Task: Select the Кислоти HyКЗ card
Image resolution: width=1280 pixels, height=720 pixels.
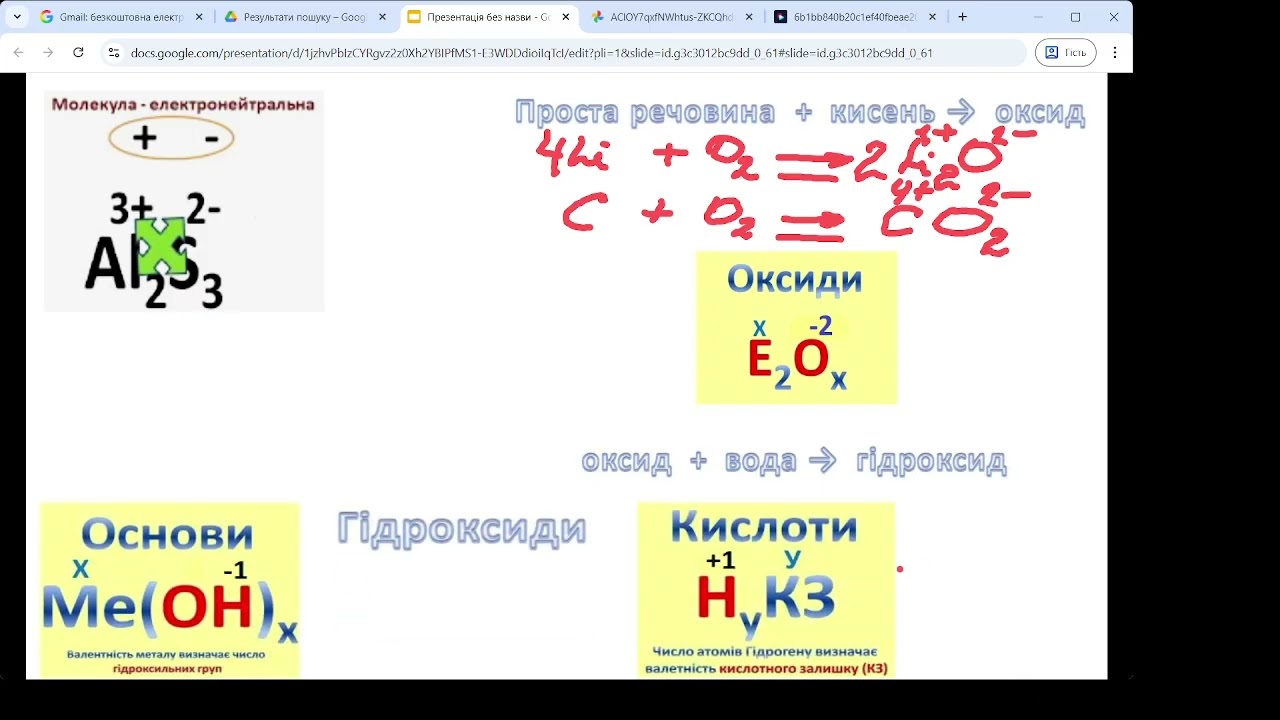Action: tap(766, 590)
